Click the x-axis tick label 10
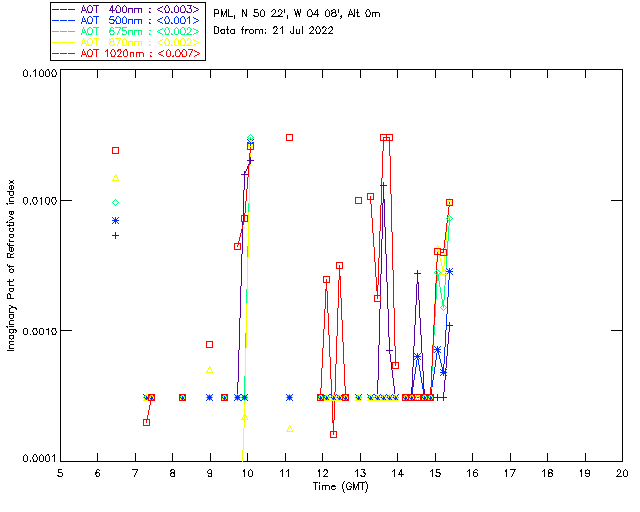The height and width of the screenshot is (512, 640). (x=247, y=473)
